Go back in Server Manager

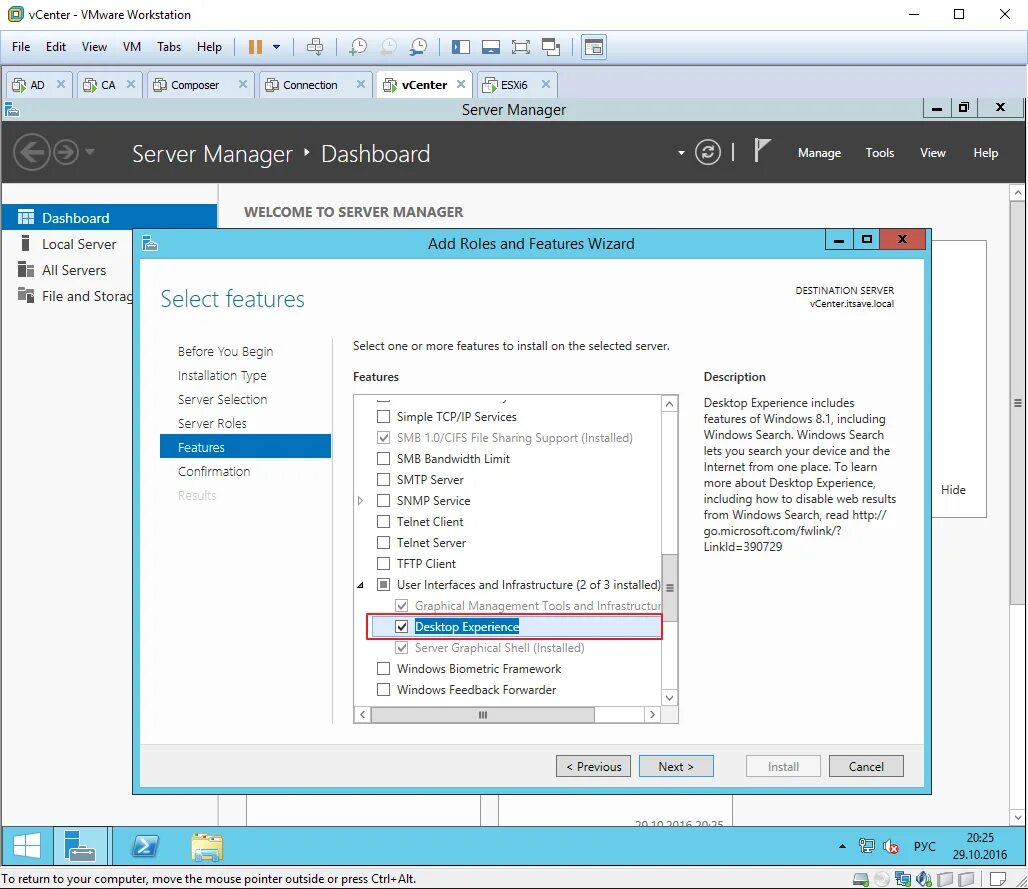(x=31, y=153)
